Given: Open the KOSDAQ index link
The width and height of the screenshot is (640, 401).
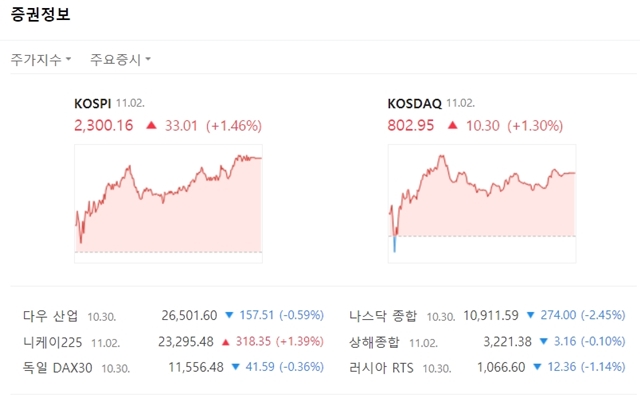Looking at the screenshot, I should (413, 103).
